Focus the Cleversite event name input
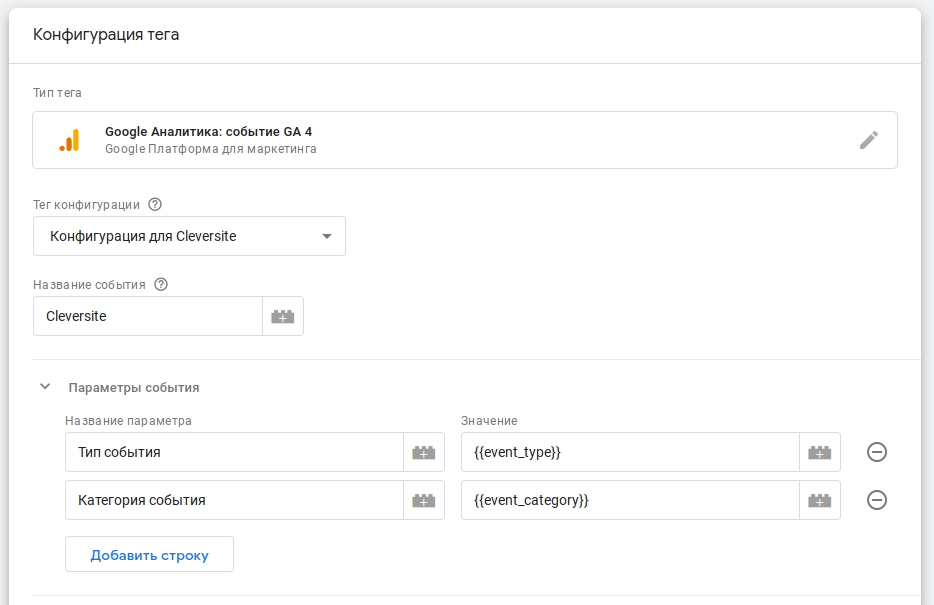This screenshot has height=605, width=934. pyautogui.click(x=148, y=316)
